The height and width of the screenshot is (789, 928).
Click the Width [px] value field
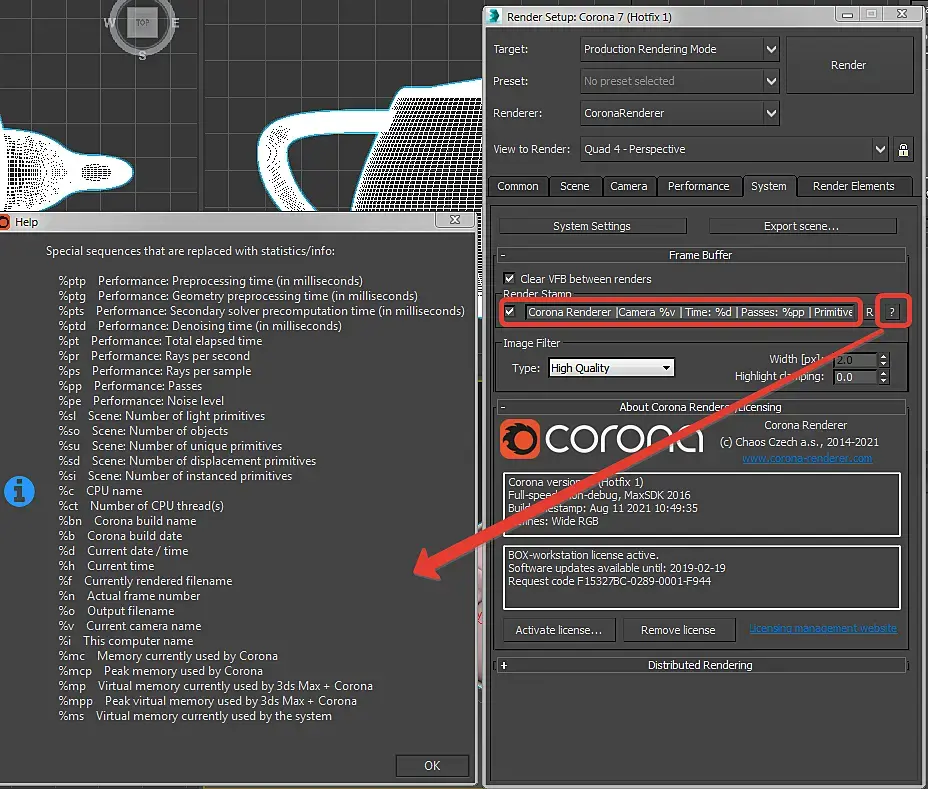855,360
